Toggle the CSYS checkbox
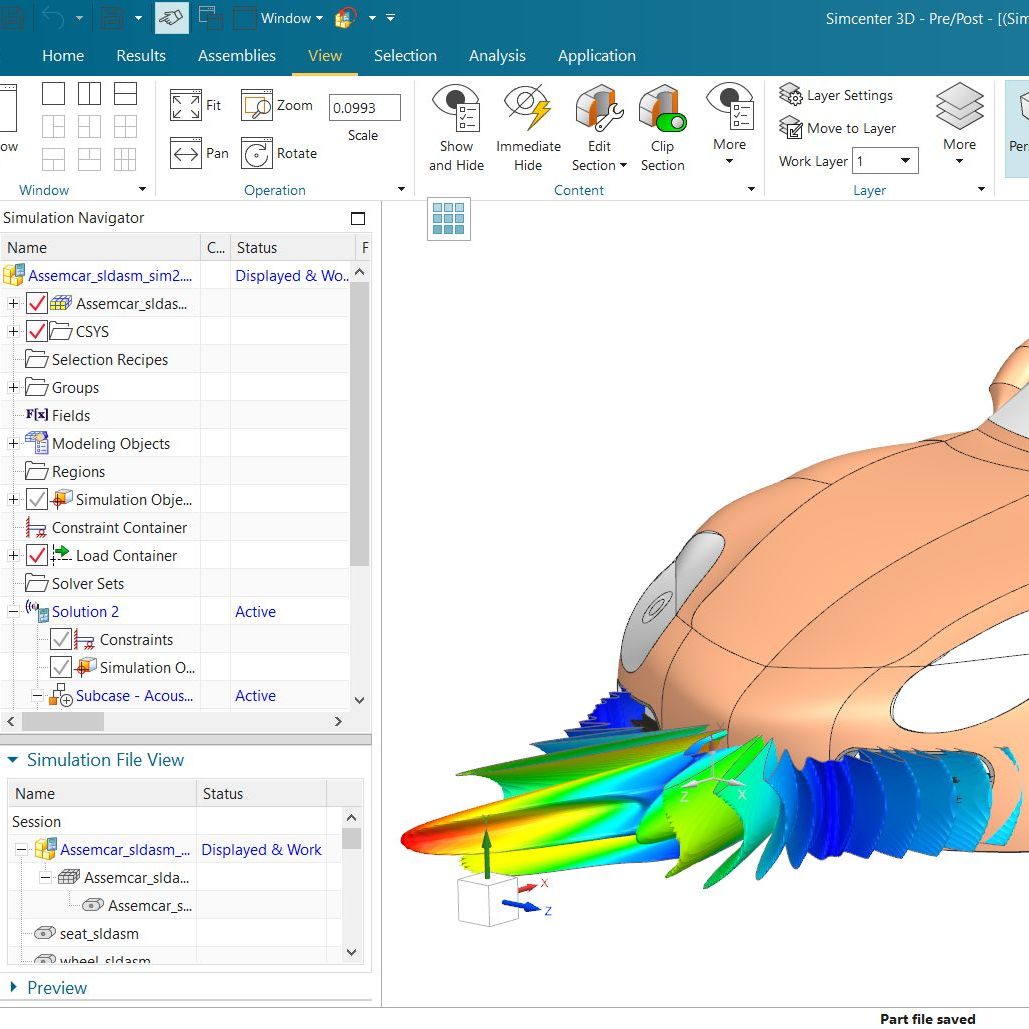The height and width of the screenshot is (1029, 1029). pos(37,331)
